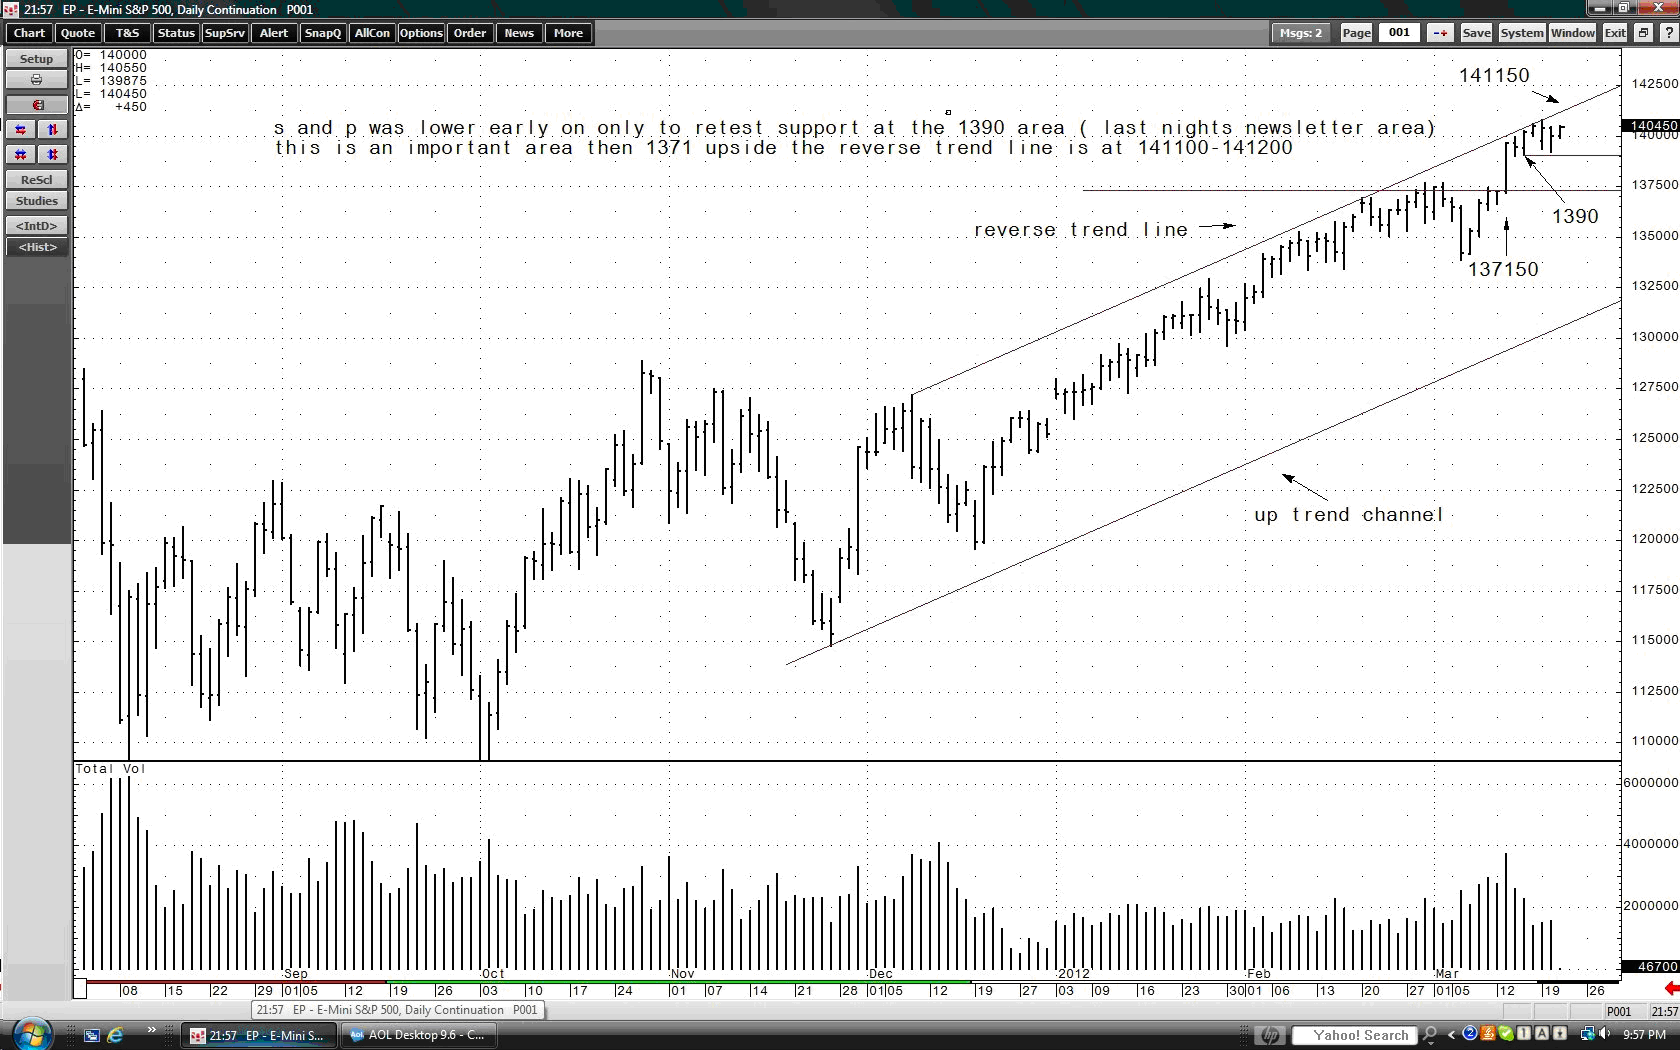The width and height of the screenshot is (1680, 1050).
Task: Open the SnapQ menu
Action: pyautogui.click(x=323, y=33)
